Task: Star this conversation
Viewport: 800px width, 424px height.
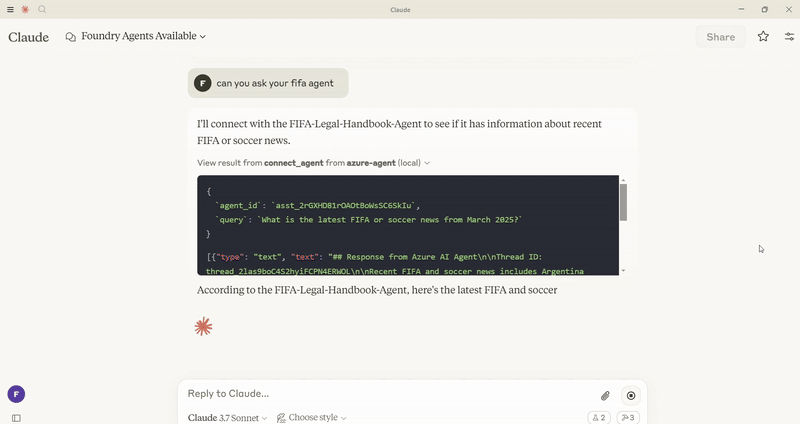Action: 763,37
